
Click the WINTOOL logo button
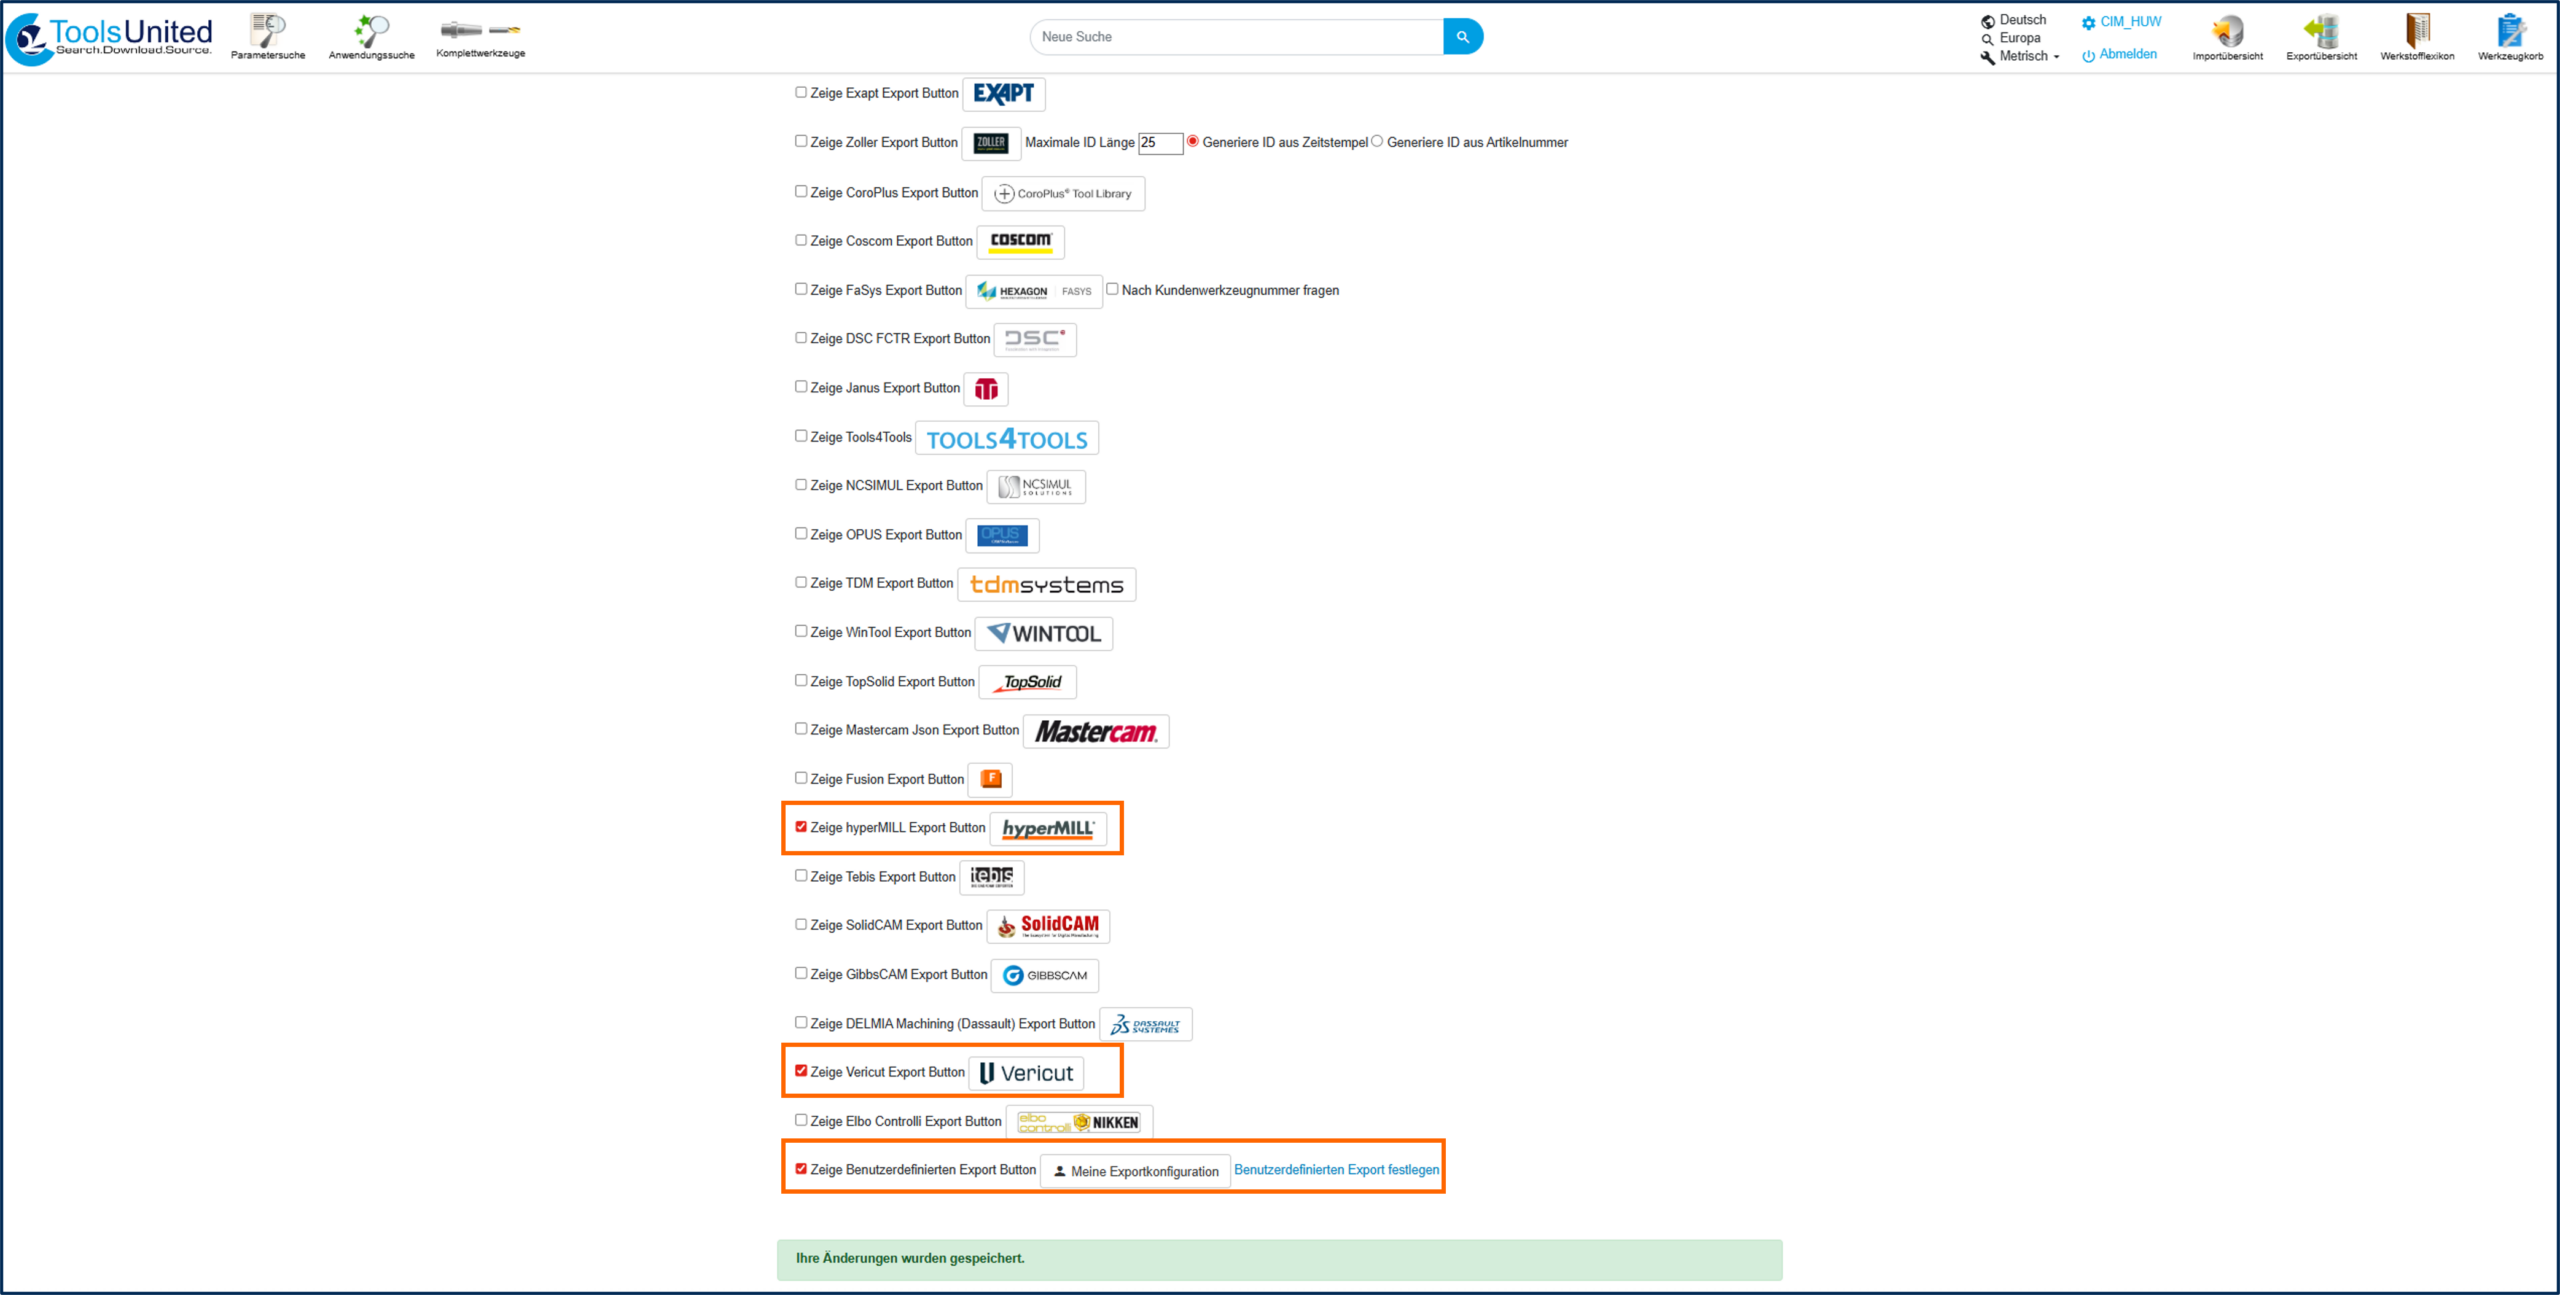coord(1044,634)
